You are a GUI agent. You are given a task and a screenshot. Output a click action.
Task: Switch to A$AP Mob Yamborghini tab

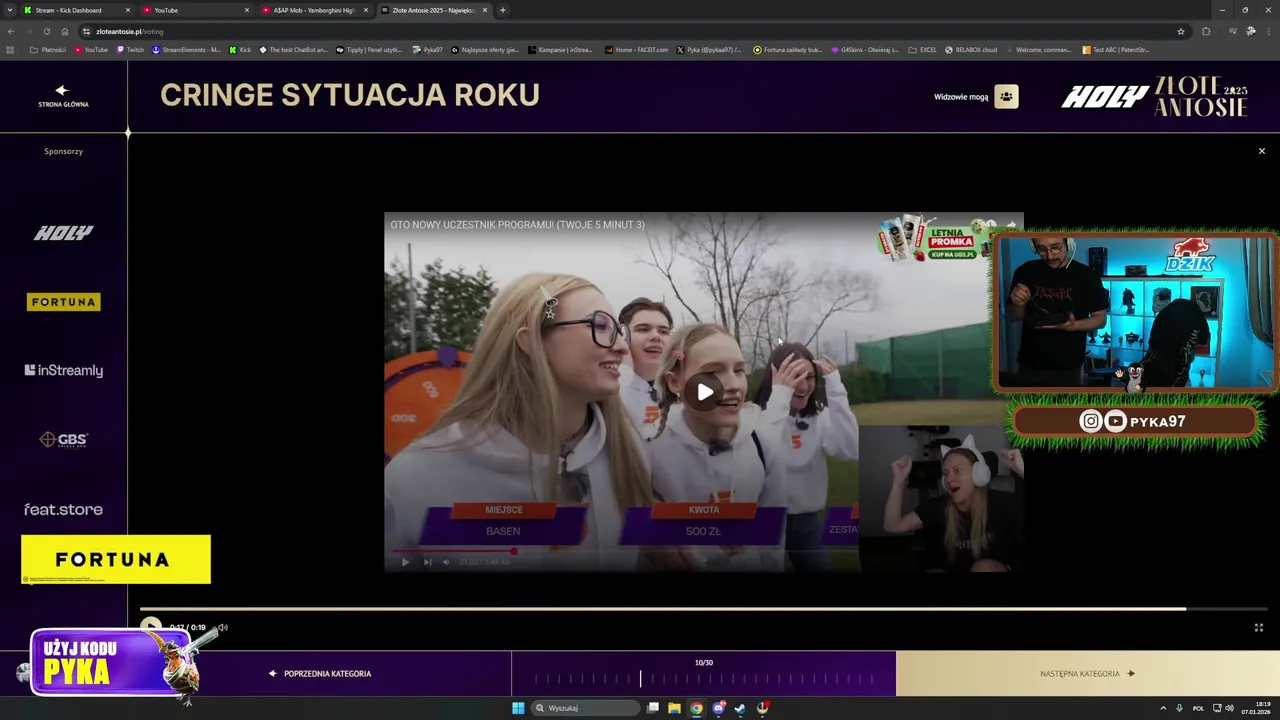[x=314, y=10]
